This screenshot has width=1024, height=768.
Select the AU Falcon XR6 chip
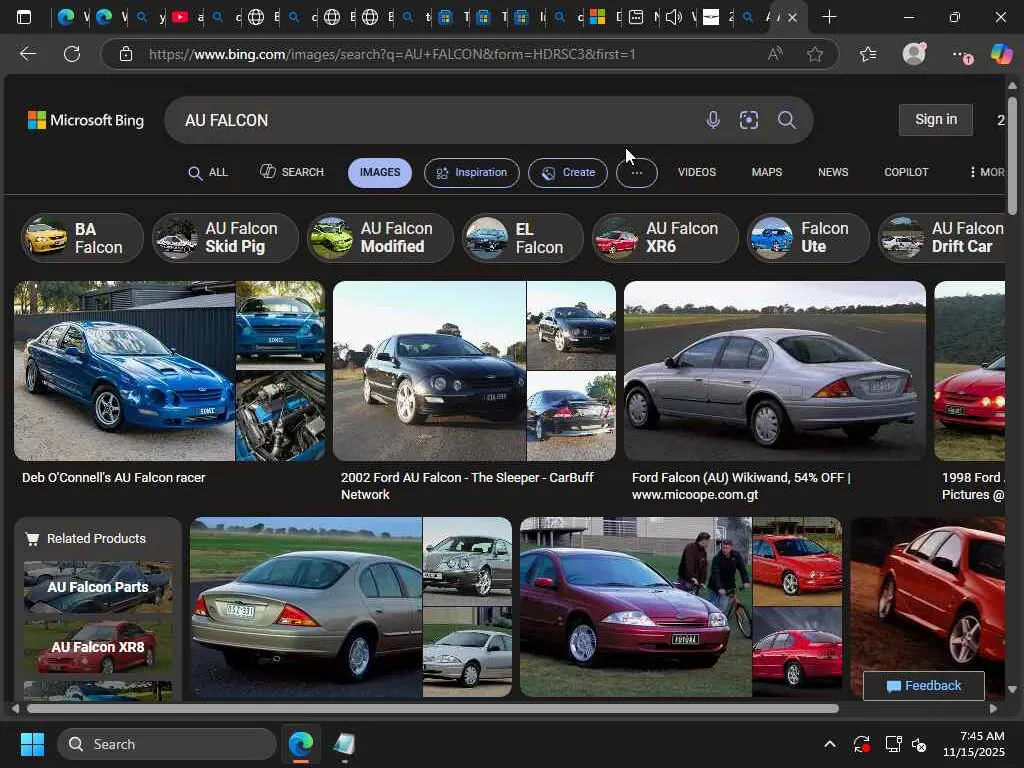click(665, 238)
